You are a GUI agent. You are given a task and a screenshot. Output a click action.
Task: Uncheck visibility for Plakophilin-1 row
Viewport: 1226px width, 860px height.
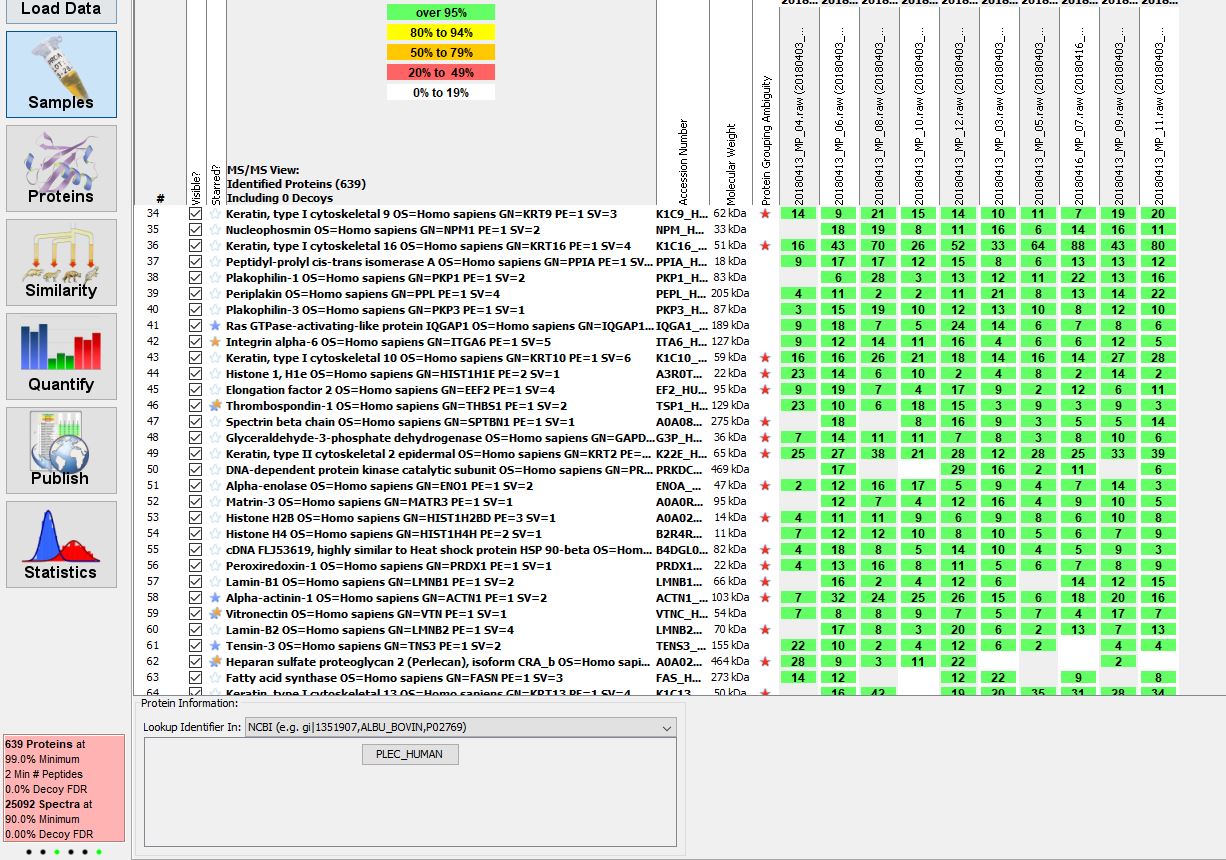[196, 278]
